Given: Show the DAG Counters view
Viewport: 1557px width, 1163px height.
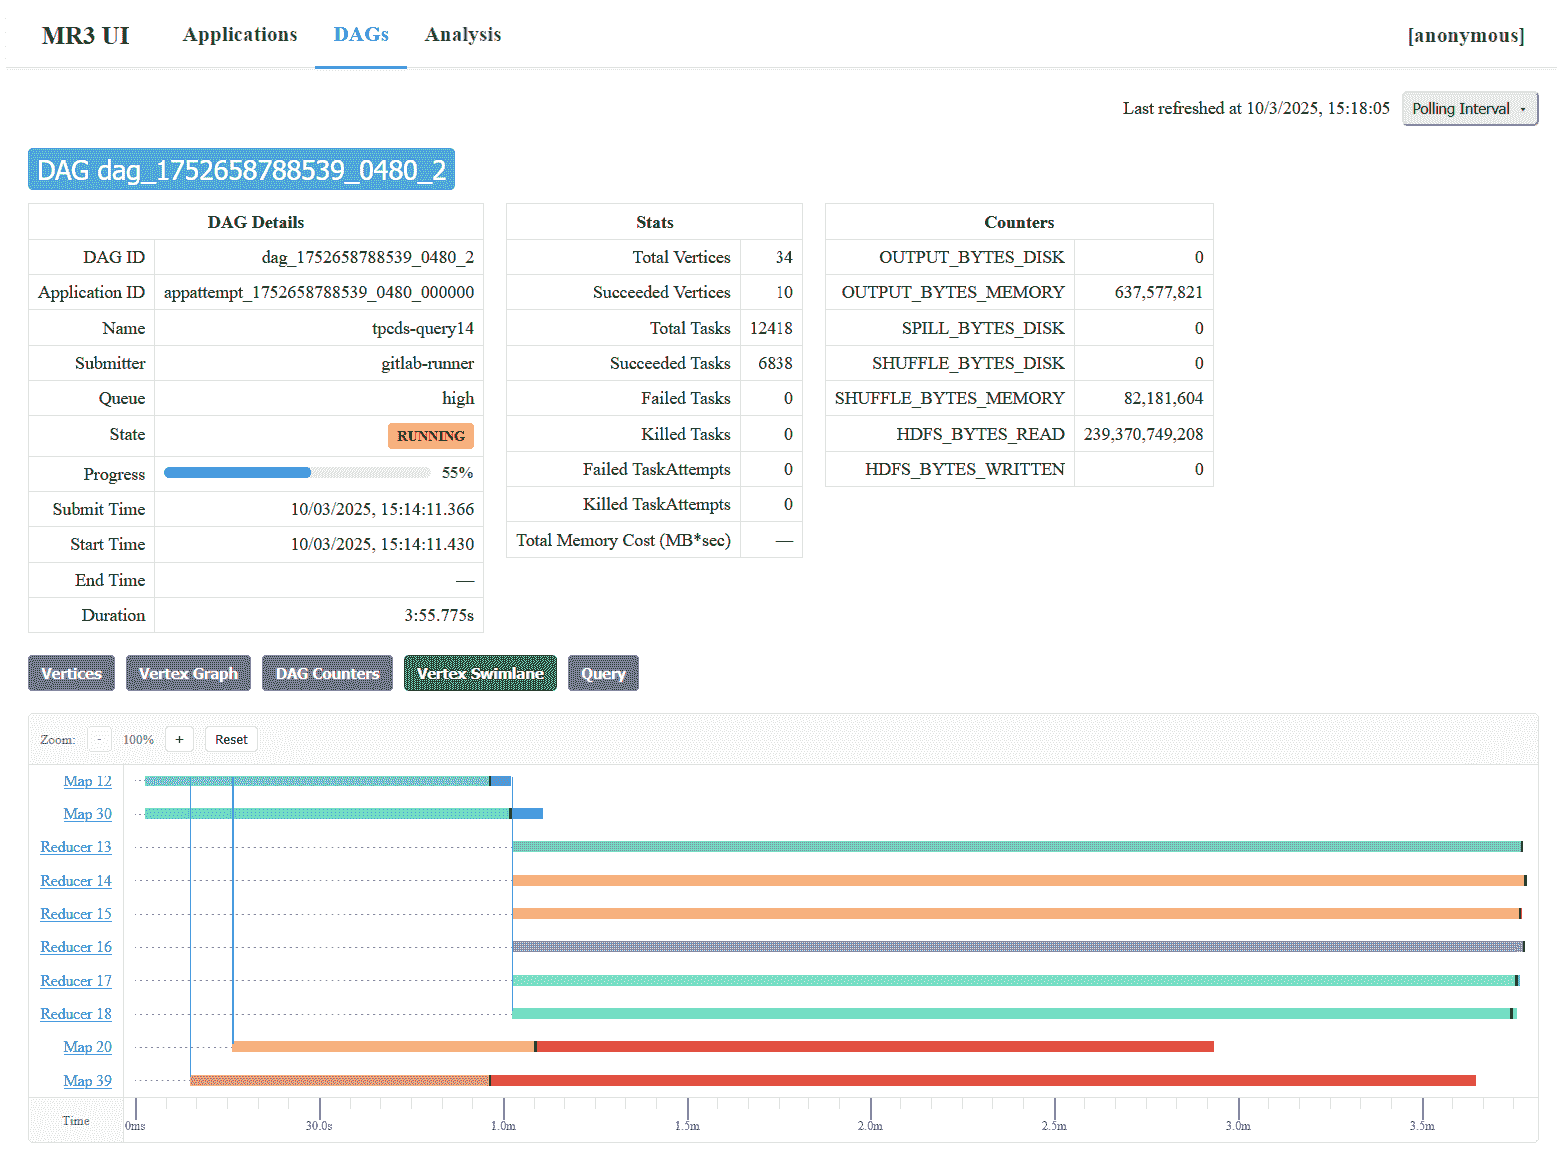Looking at the screenshot, I should [327, 673].
